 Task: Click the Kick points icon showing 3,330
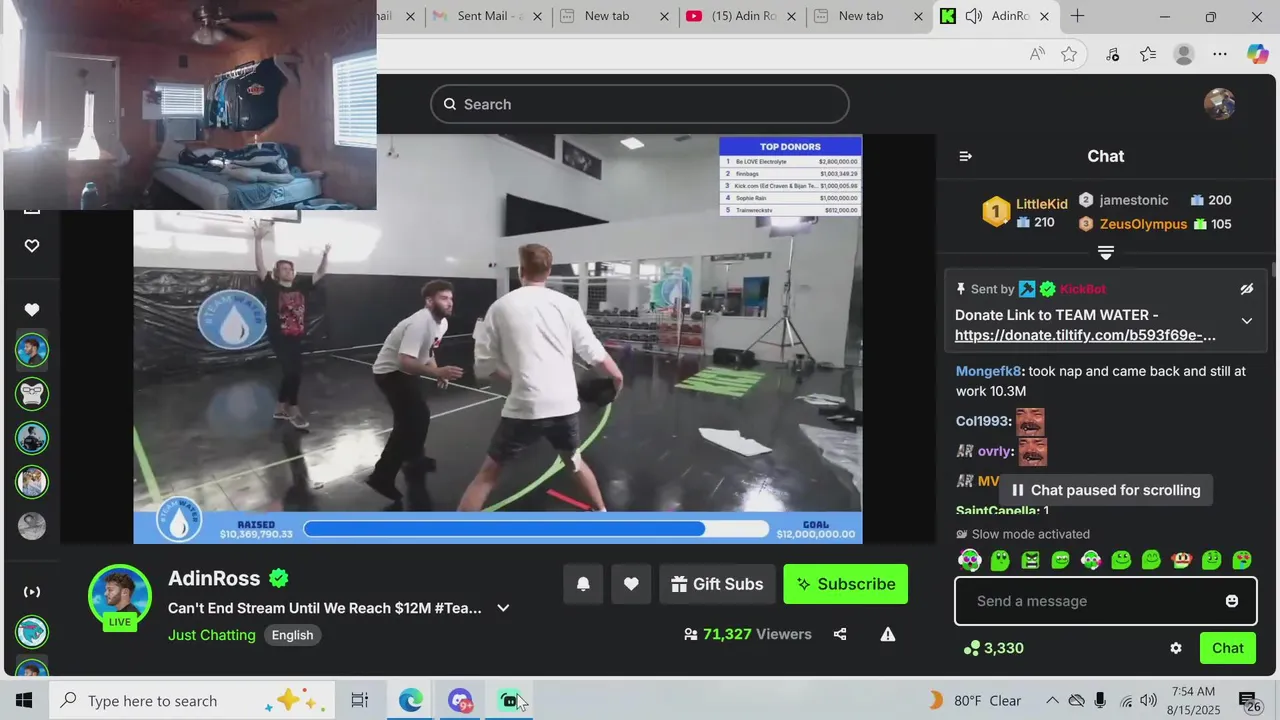tap(971, 648)
